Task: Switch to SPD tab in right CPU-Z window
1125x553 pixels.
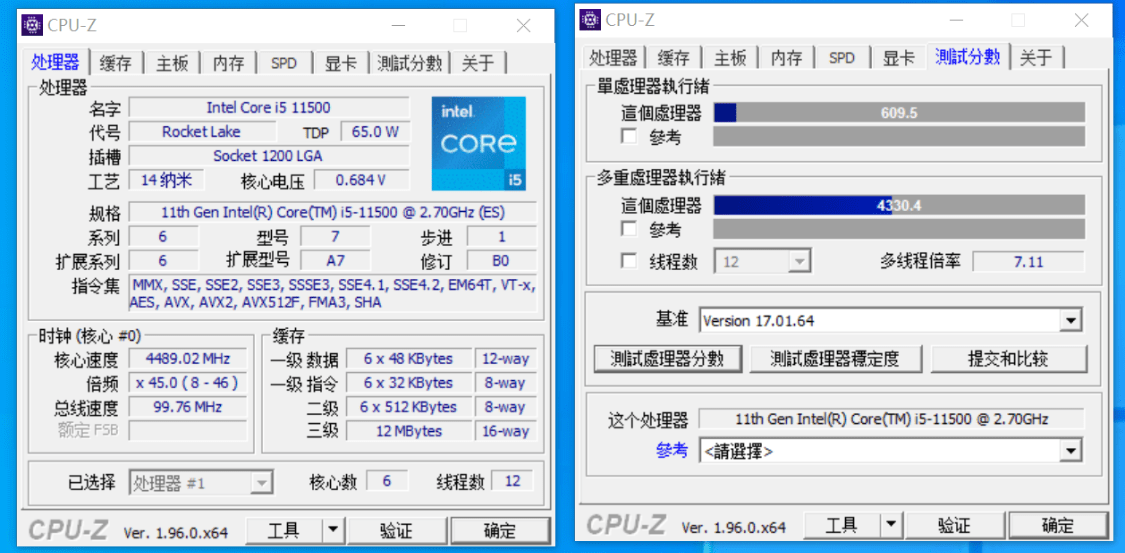Action: (842, 57)
